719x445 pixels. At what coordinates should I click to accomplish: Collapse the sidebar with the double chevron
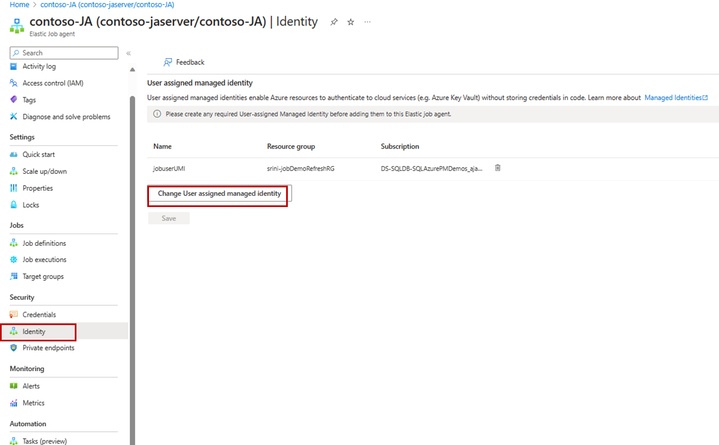pos(128,53)
